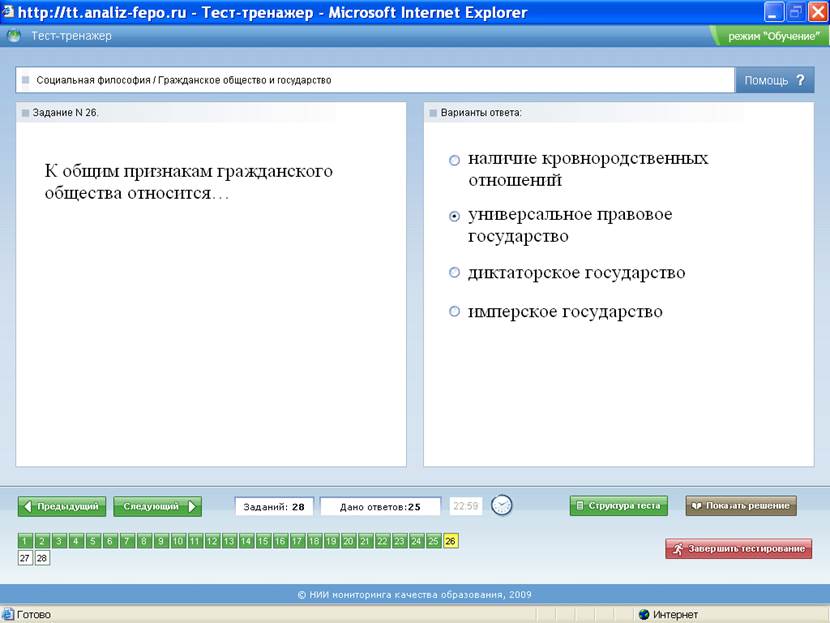Jump to question 4
Screen dimensions: 830x623
click(76, 541)
